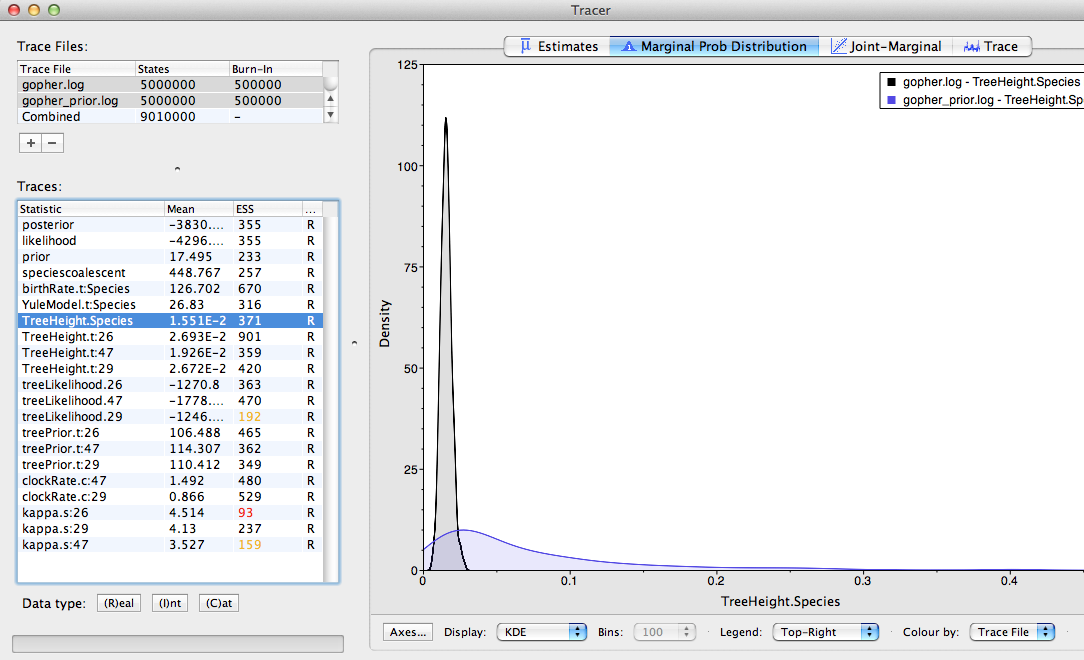
Task: Set data type to (C)at
Action: coord(218,603)
